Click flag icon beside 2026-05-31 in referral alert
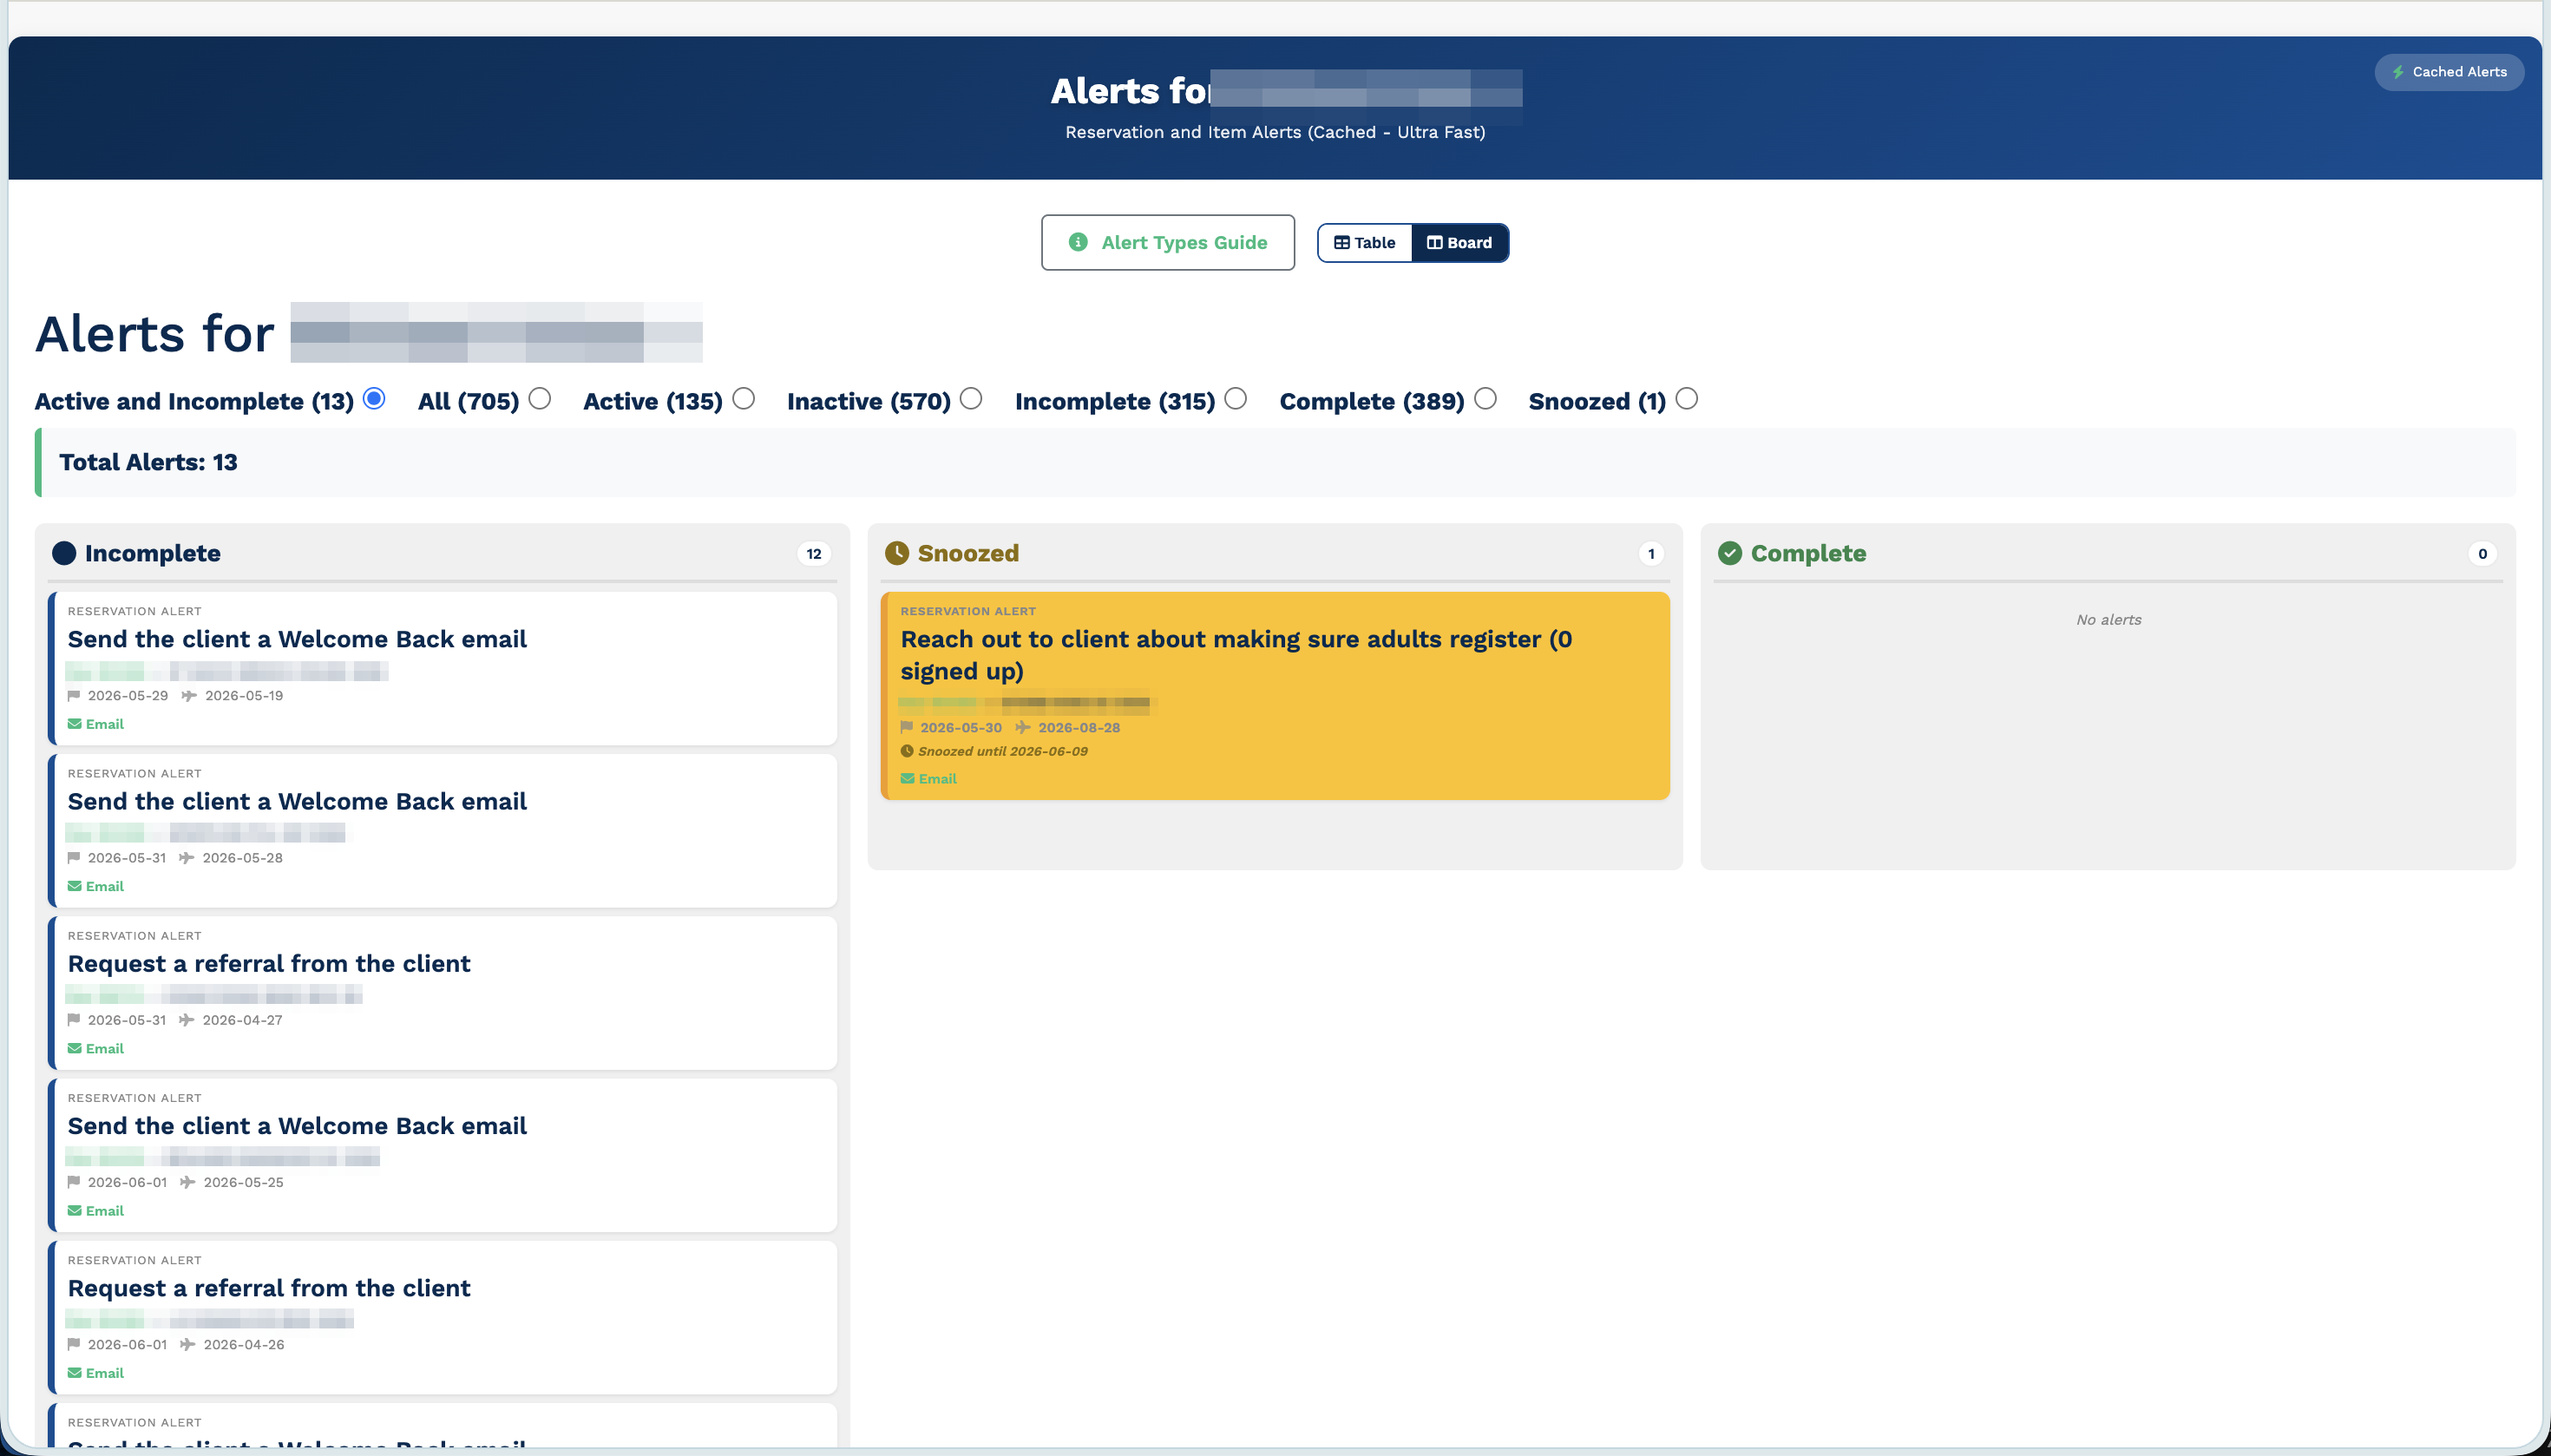The height and width of the screenshot is (1456, 2551). (x=74, y=1020)
